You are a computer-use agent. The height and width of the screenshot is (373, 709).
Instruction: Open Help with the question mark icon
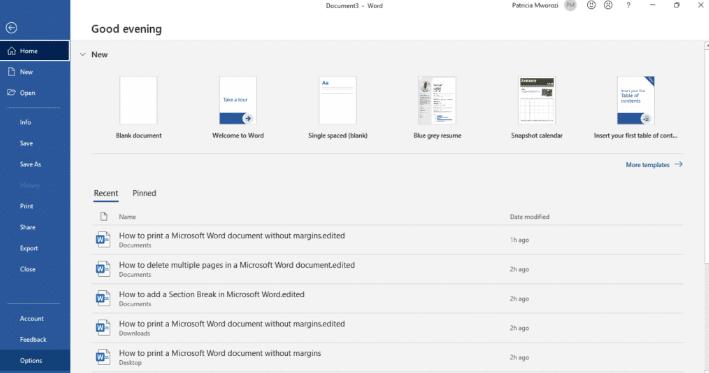(x=628, y=5)
